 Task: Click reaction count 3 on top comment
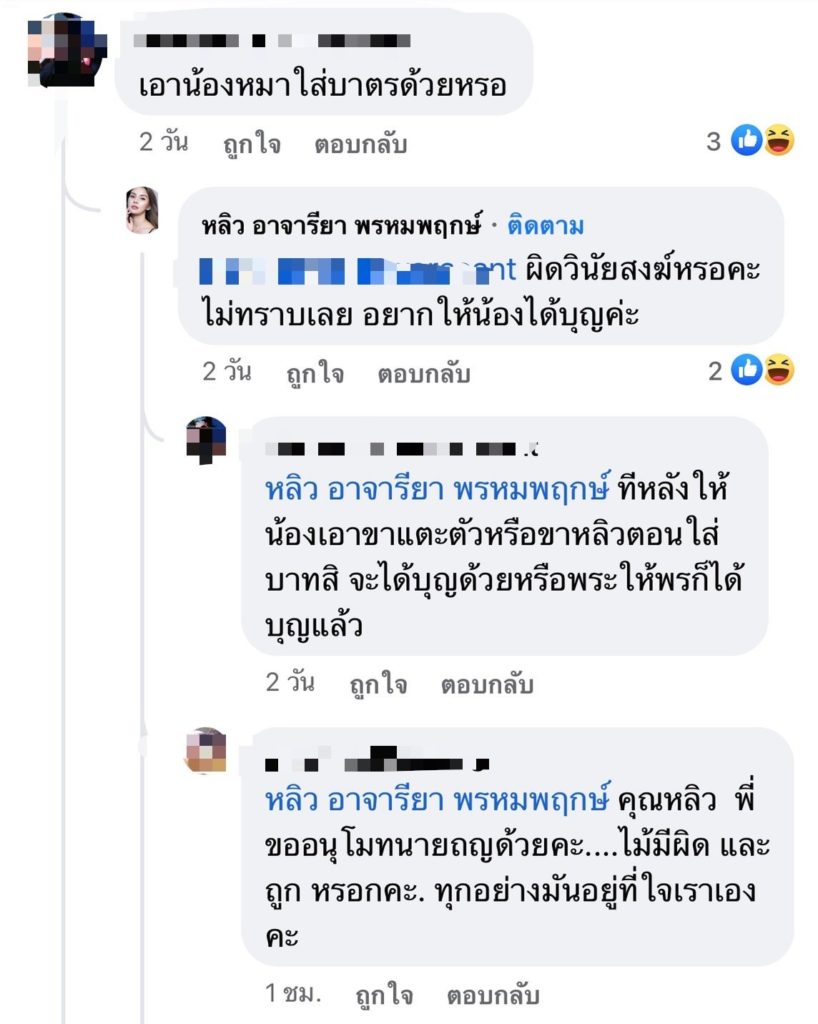point(714,141)
